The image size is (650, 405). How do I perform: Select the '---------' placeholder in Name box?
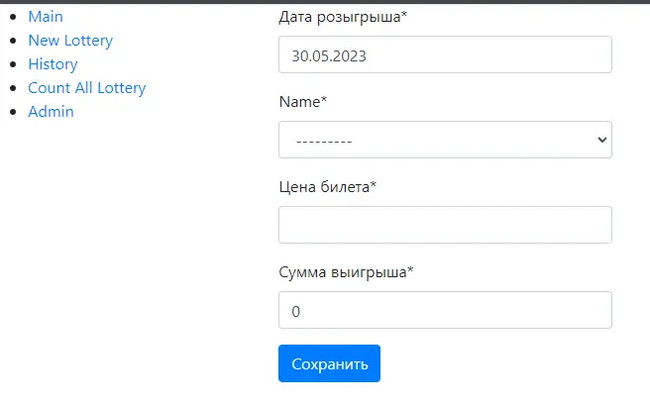(324, 141)
